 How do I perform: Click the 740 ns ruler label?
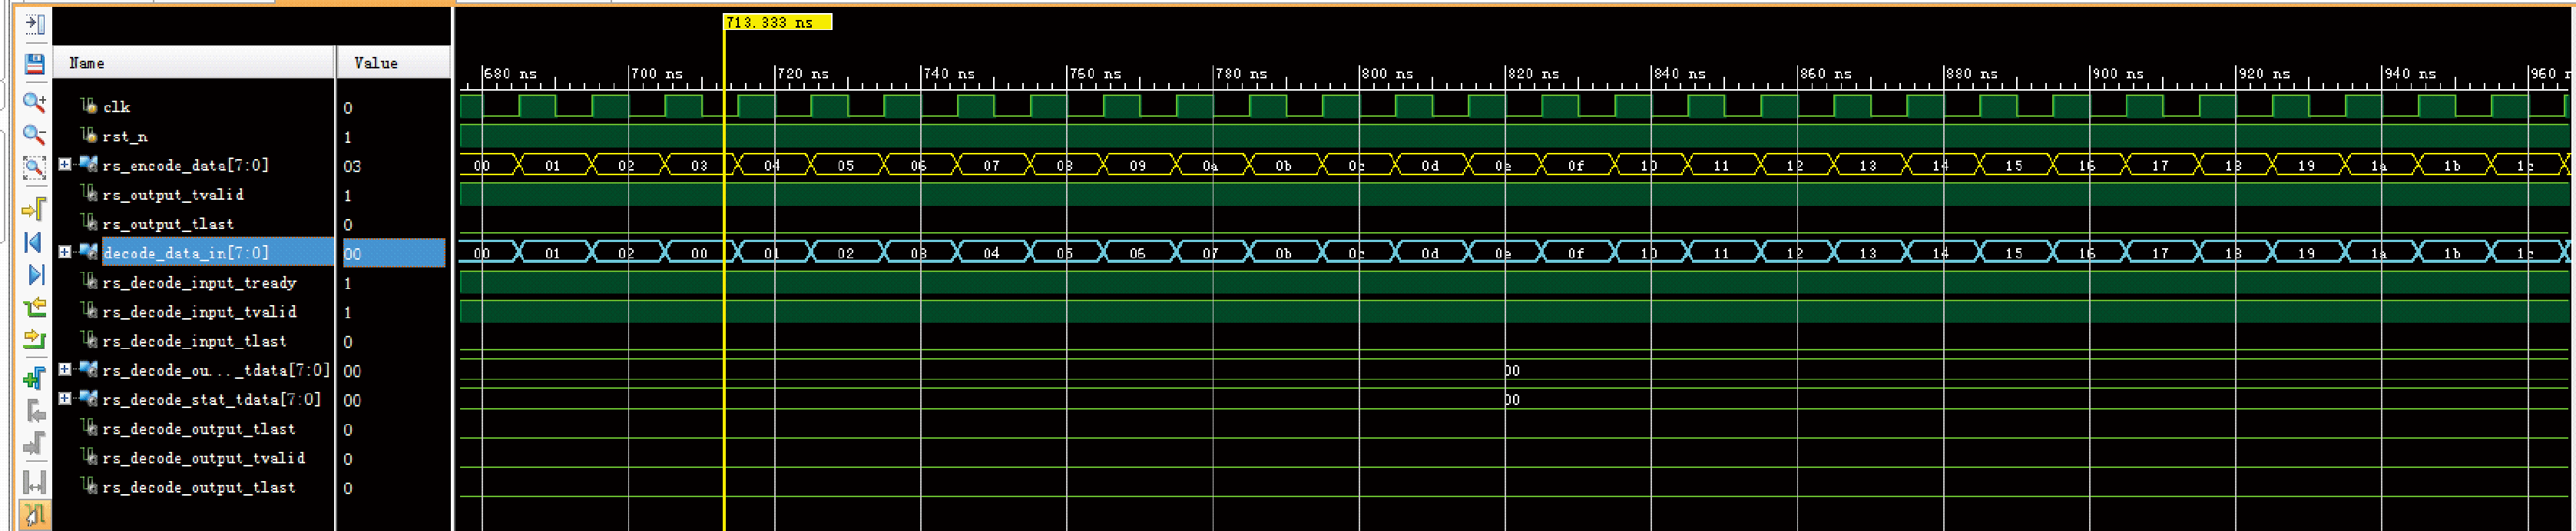coord(949,73)
